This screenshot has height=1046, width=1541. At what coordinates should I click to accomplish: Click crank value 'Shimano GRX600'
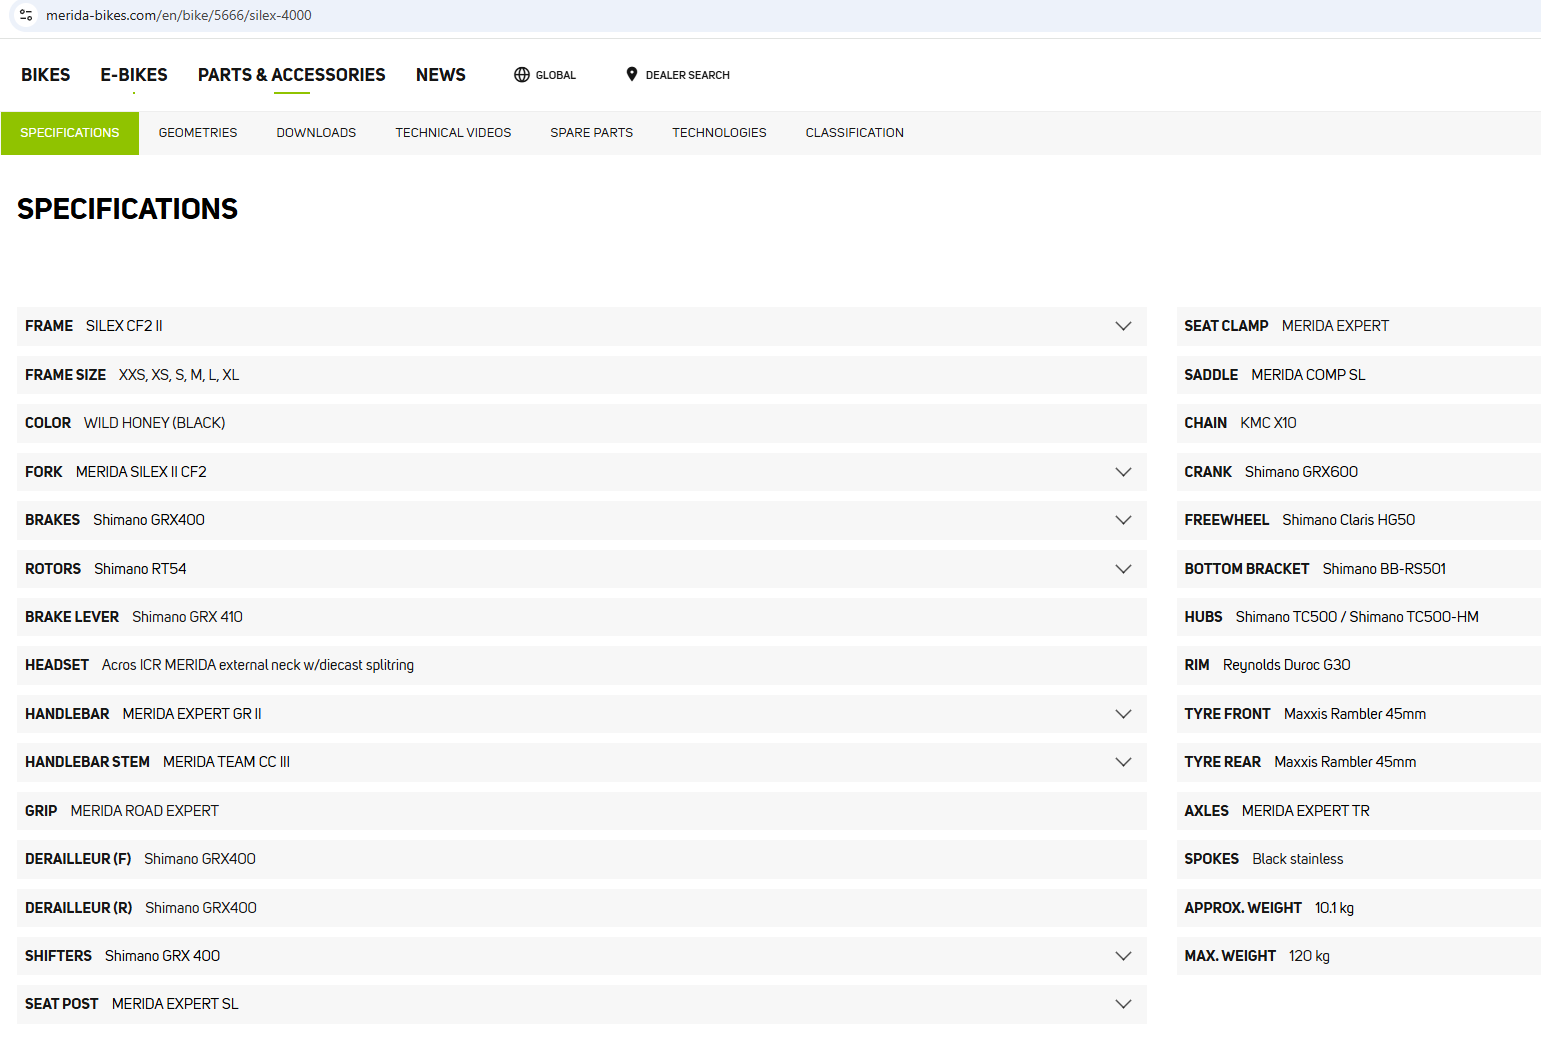point(1301,472)
